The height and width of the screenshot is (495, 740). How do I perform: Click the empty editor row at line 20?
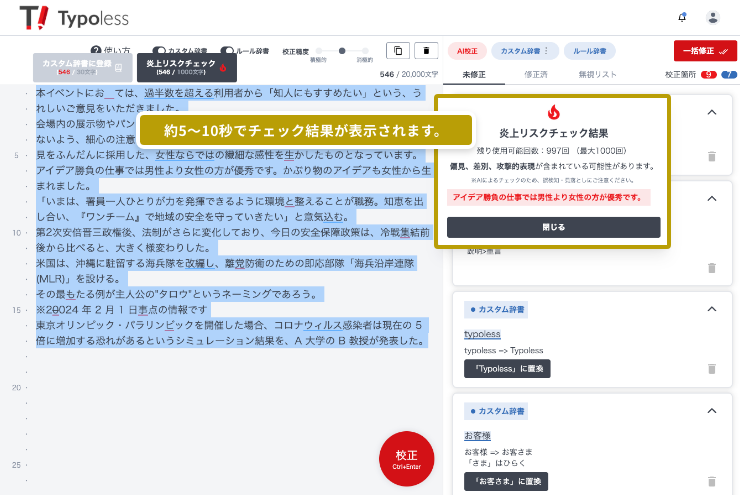(234, 387)
